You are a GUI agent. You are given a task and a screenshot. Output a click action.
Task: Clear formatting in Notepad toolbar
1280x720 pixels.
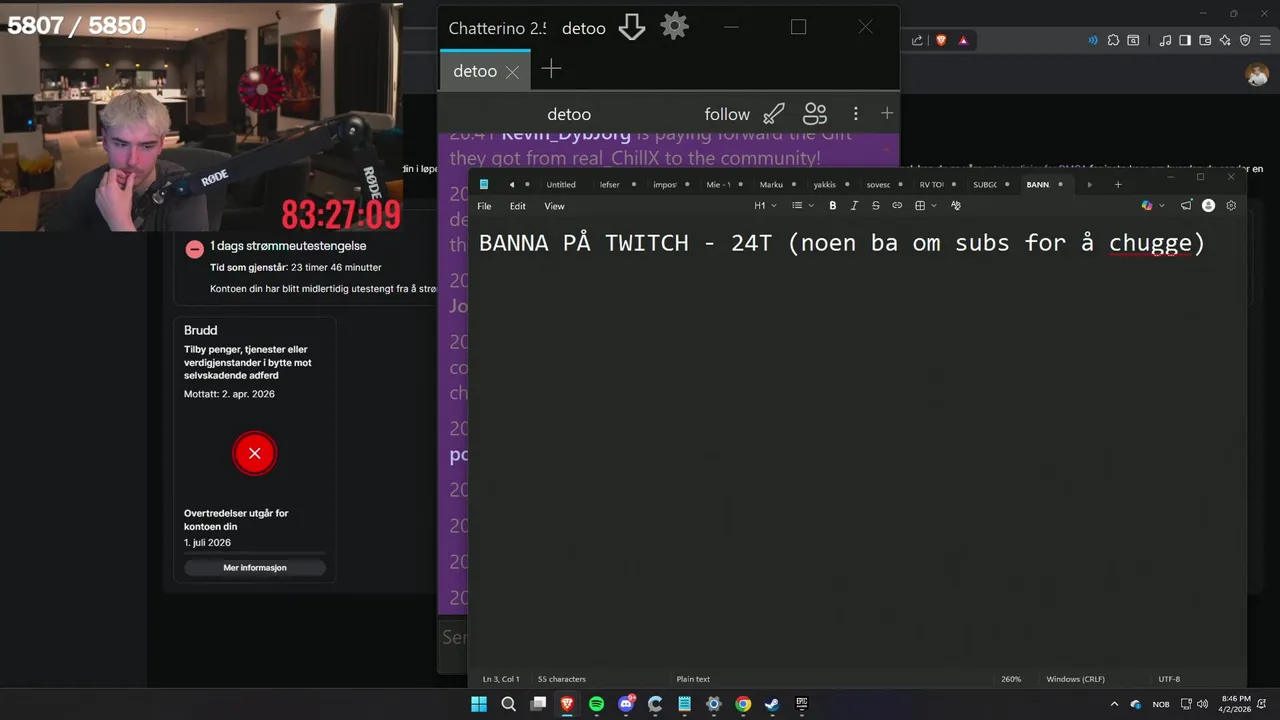956,206
